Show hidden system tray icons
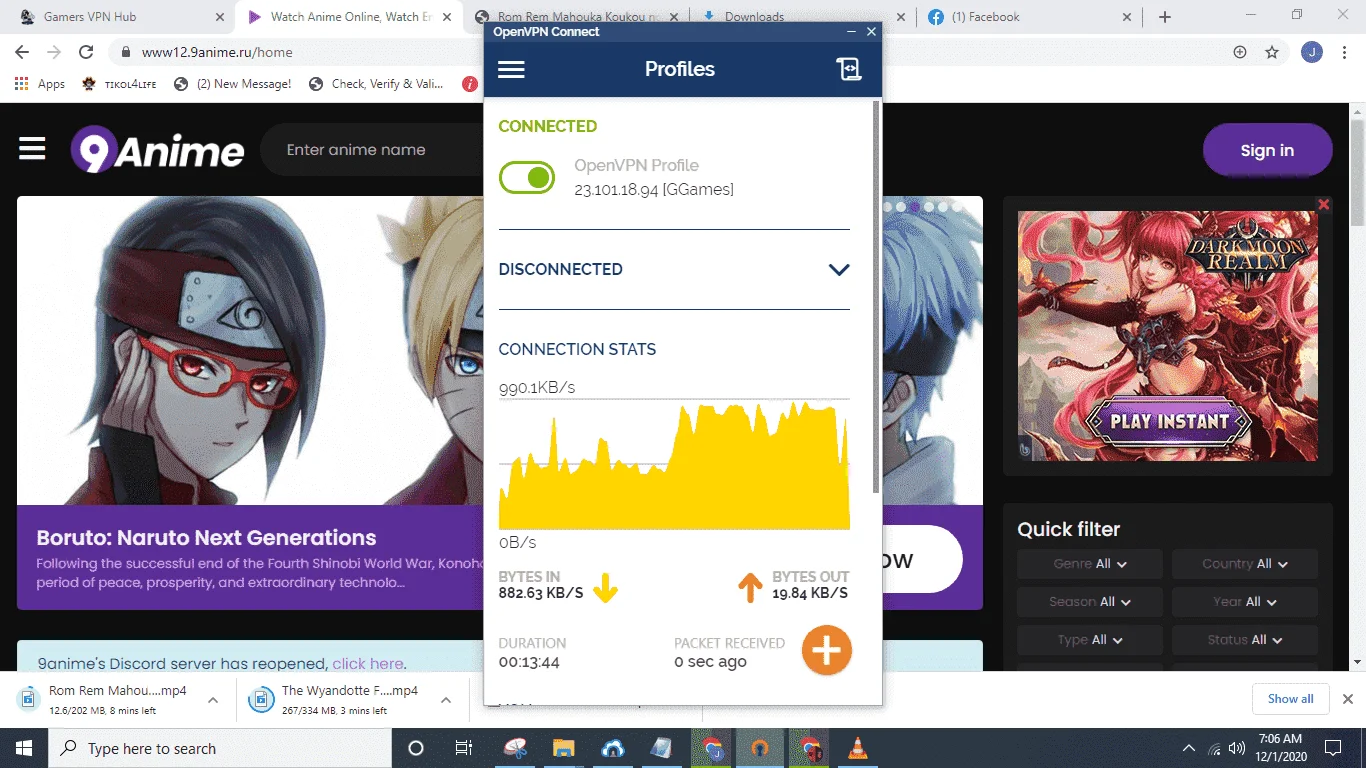 pyautogui.click(x=1189, y=748)
